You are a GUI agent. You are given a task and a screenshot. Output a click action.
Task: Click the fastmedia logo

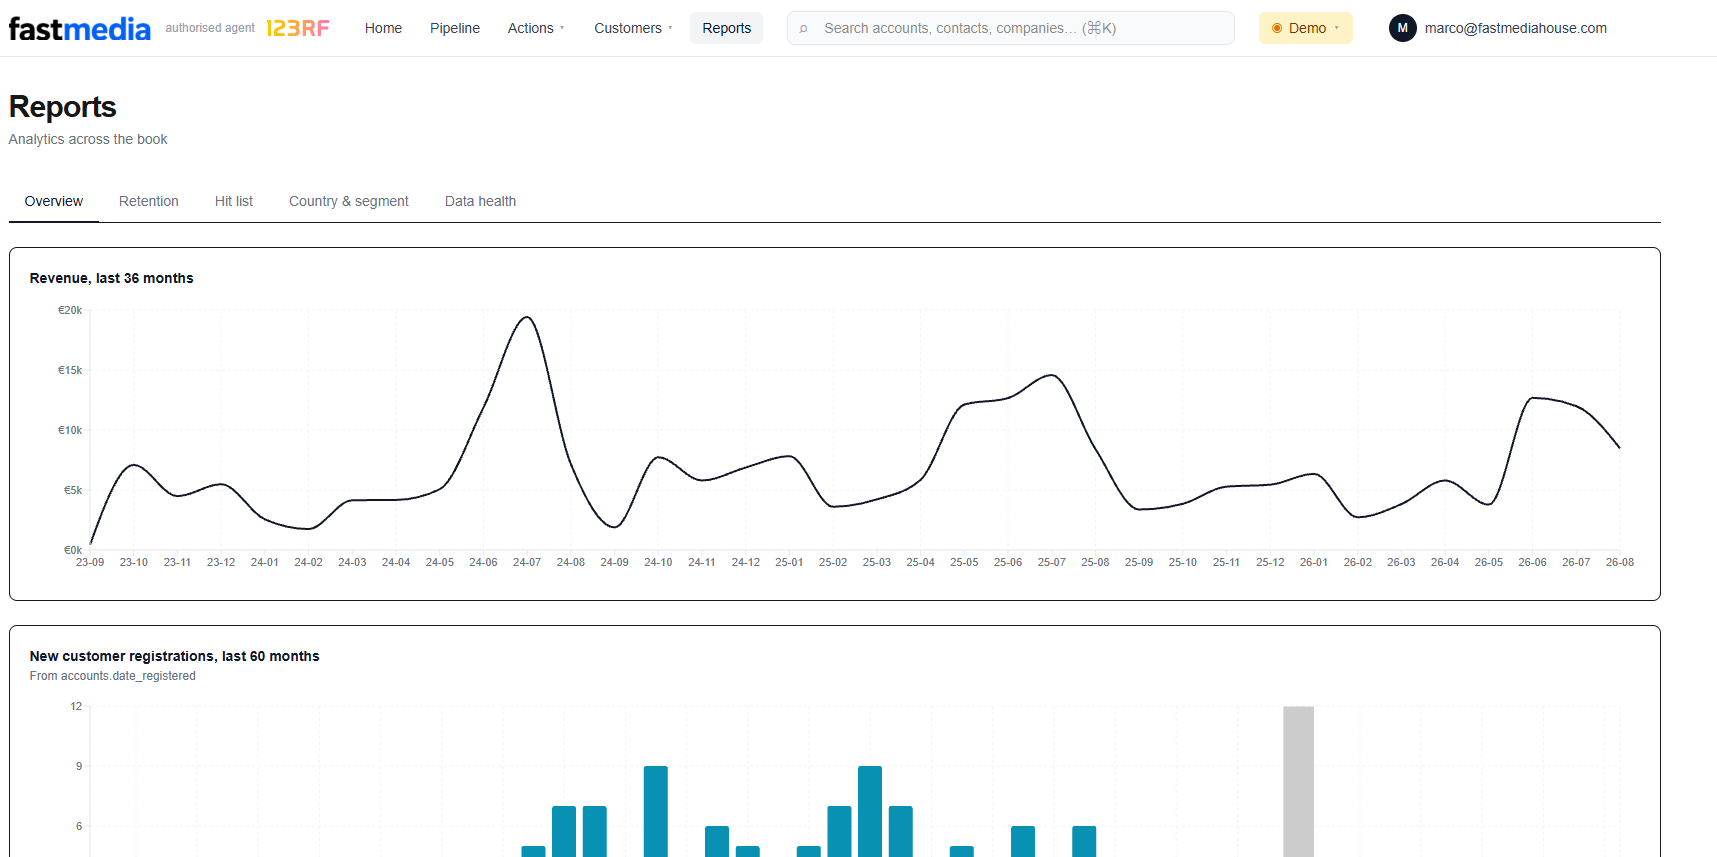(80, 28)
